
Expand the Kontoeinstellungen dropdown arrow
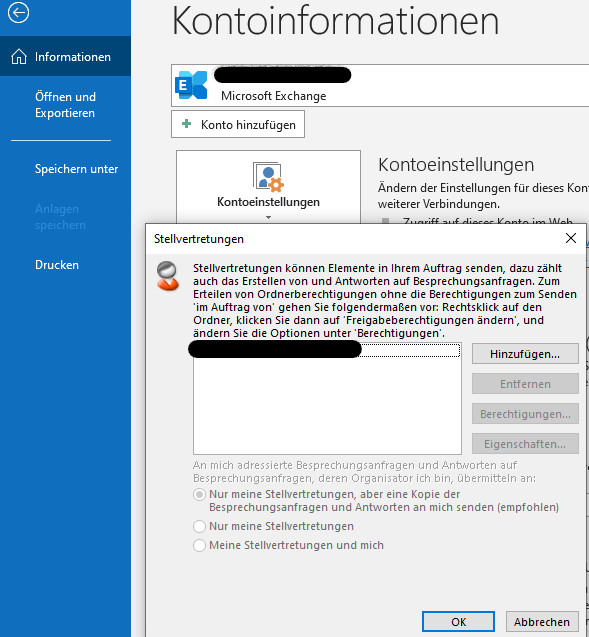(268, 217)
